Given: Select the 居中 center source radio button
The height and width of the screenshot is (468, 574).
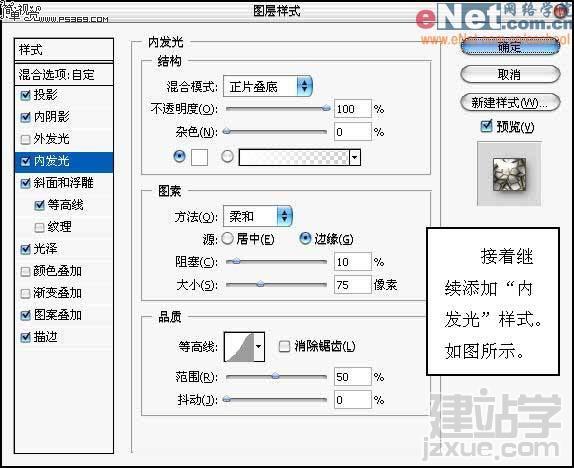Looking at the screenshot, I should (x=228, y=239).
